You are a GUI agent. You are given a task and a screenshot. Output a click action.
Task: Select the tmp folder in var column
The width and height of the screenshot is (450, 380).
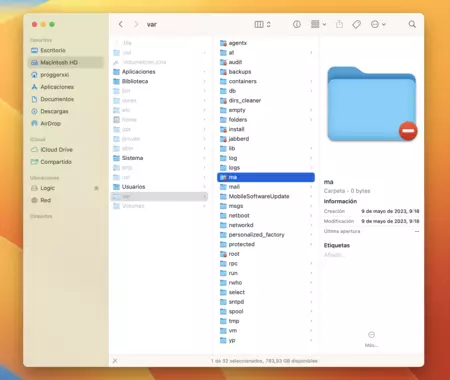[x=266, y=321]
